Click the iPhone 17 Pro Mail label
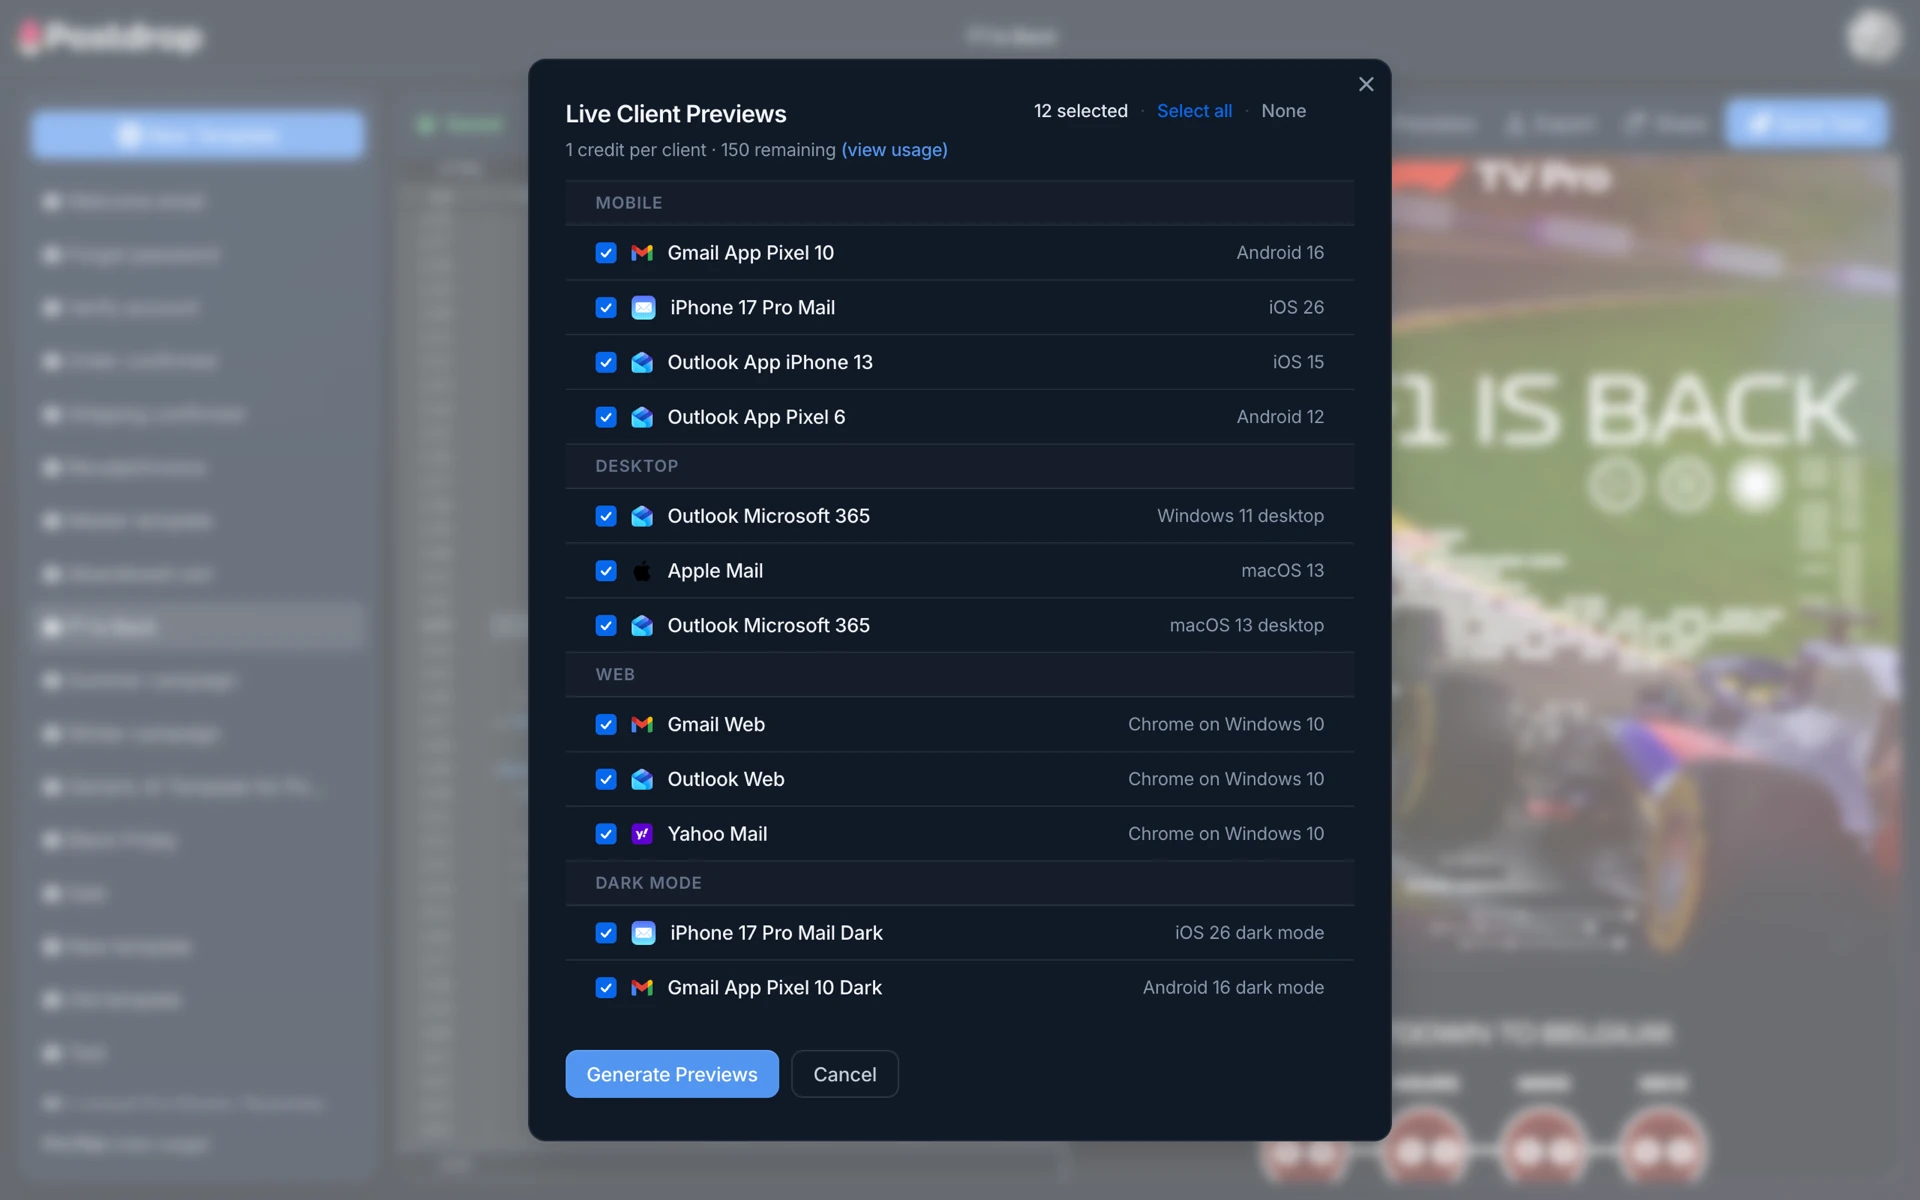This screenshot has height=1200, width=1920. pos(753,308)
